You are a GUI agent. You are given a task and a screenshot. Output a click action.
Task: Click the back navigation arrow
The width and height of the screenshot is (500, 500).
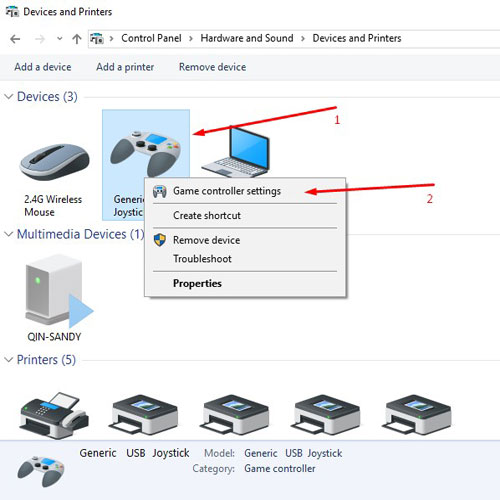tap(15, 39)
